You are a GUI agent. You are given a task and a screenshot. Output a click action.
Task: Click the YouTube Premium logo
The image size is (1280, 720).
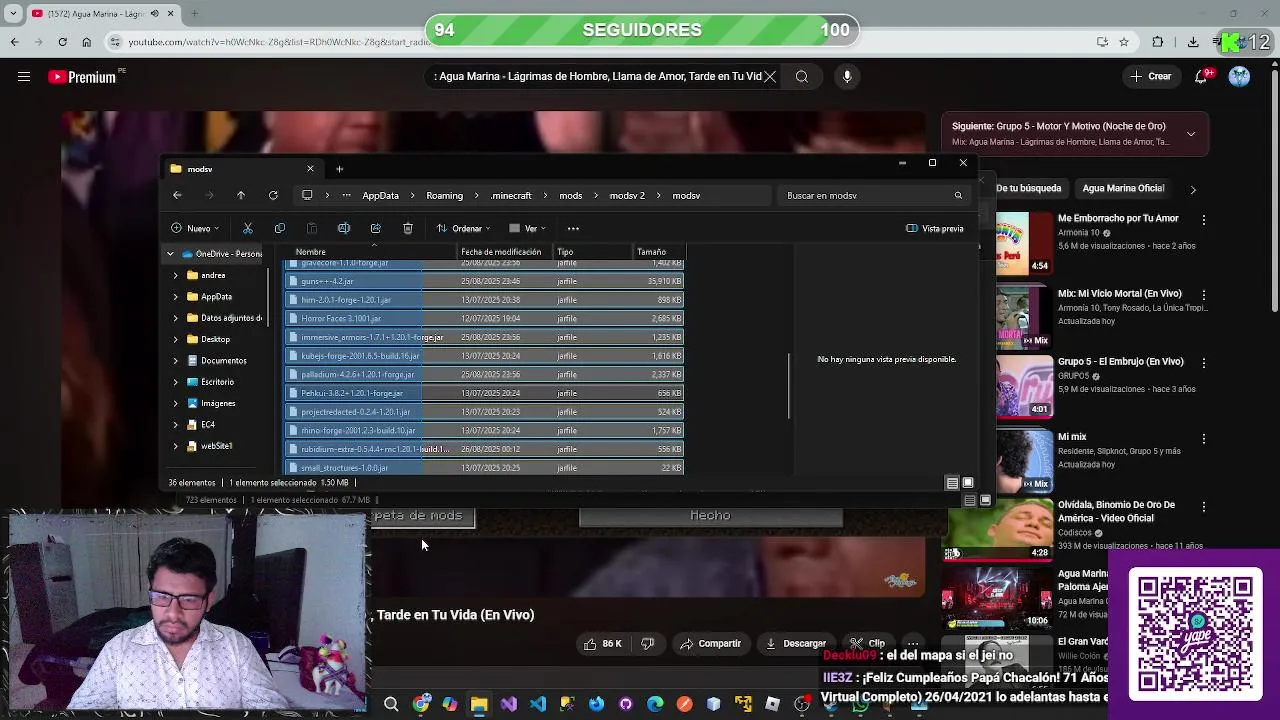click(x=84, y=77)
